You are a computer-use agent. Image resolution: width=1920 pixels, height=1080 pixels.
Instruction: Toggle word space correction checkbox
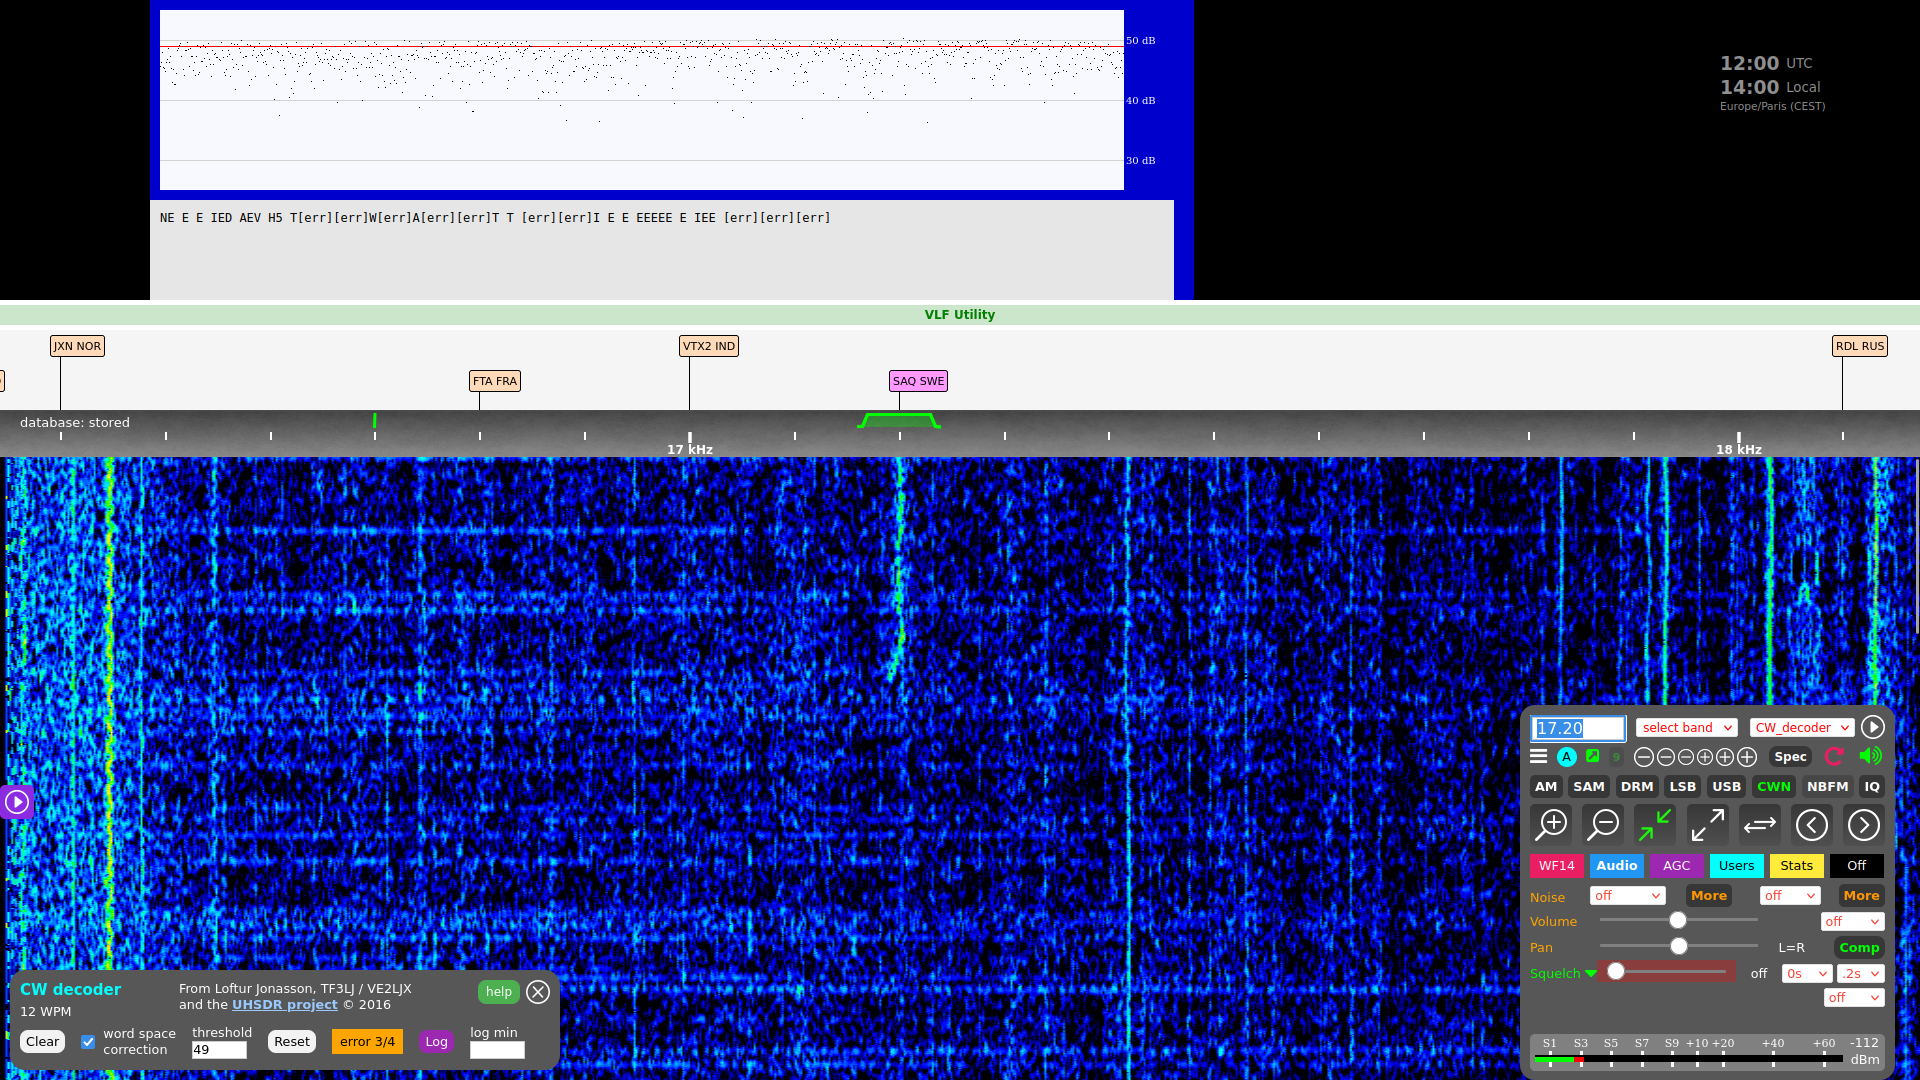tap(88, 1042)
